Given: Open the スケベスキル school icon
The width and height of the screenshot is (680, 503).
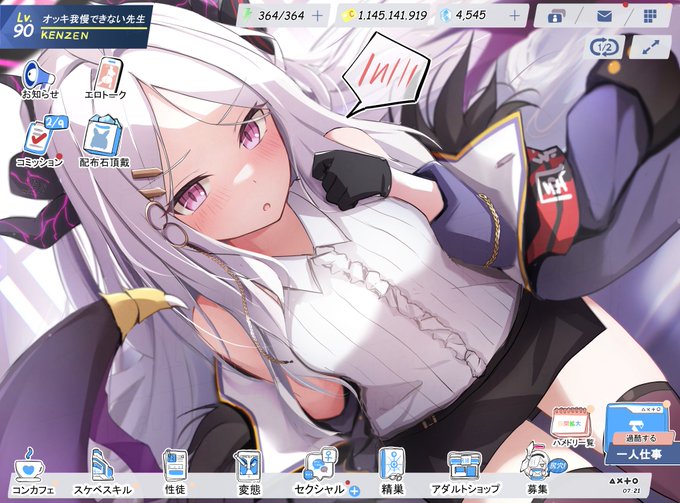Looking at the screenshot, I should (x=102, y=472).
